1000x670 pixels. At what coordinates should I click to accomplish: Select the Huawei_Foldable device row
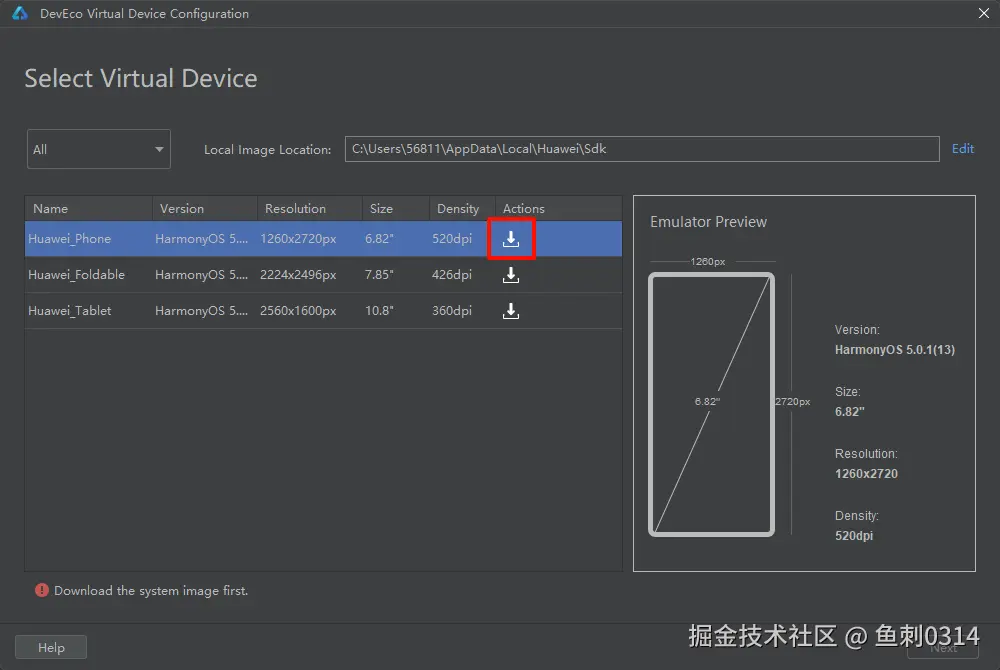point(323,275)
